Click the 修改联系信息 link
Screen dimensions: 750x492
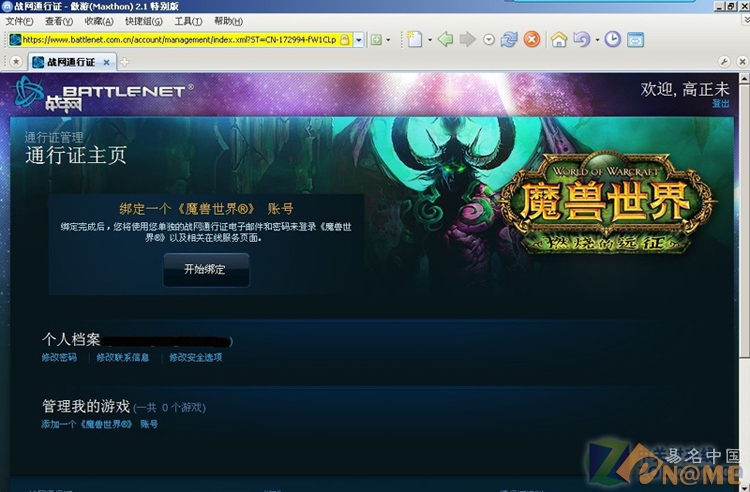pos(123,358)
